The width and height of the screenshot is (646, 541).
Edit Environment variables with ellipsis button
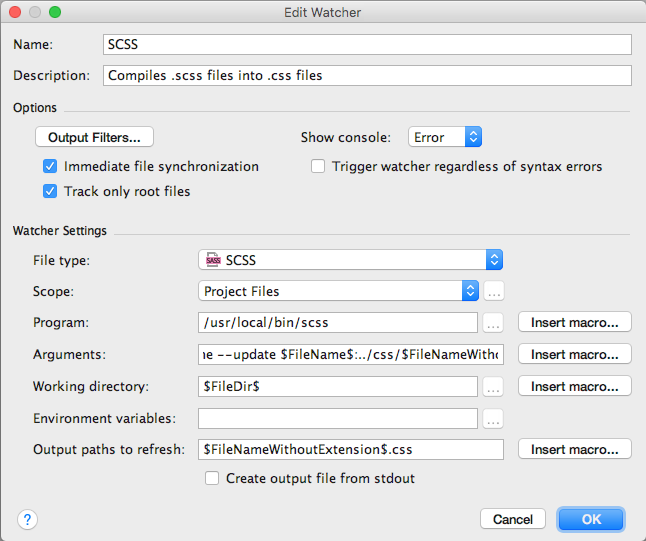pos(493,419)
